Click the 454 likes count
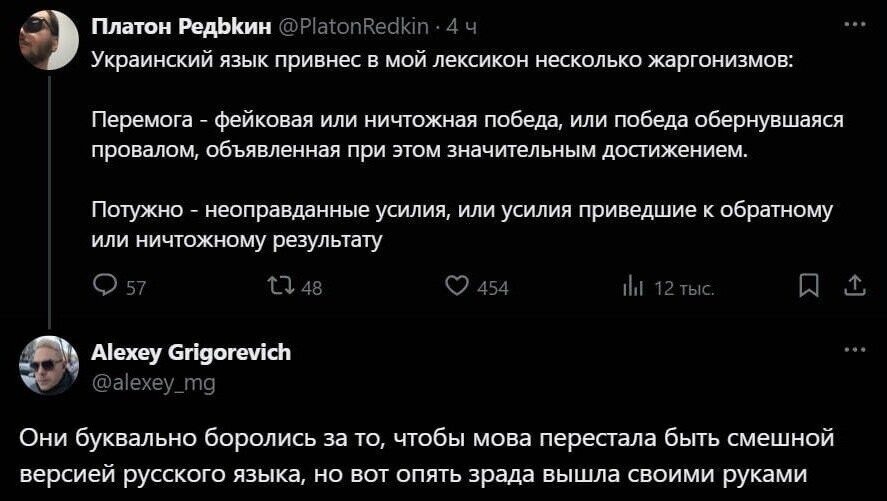The width and height of the screenshot is (887, 501). click(x=493, y=288)
